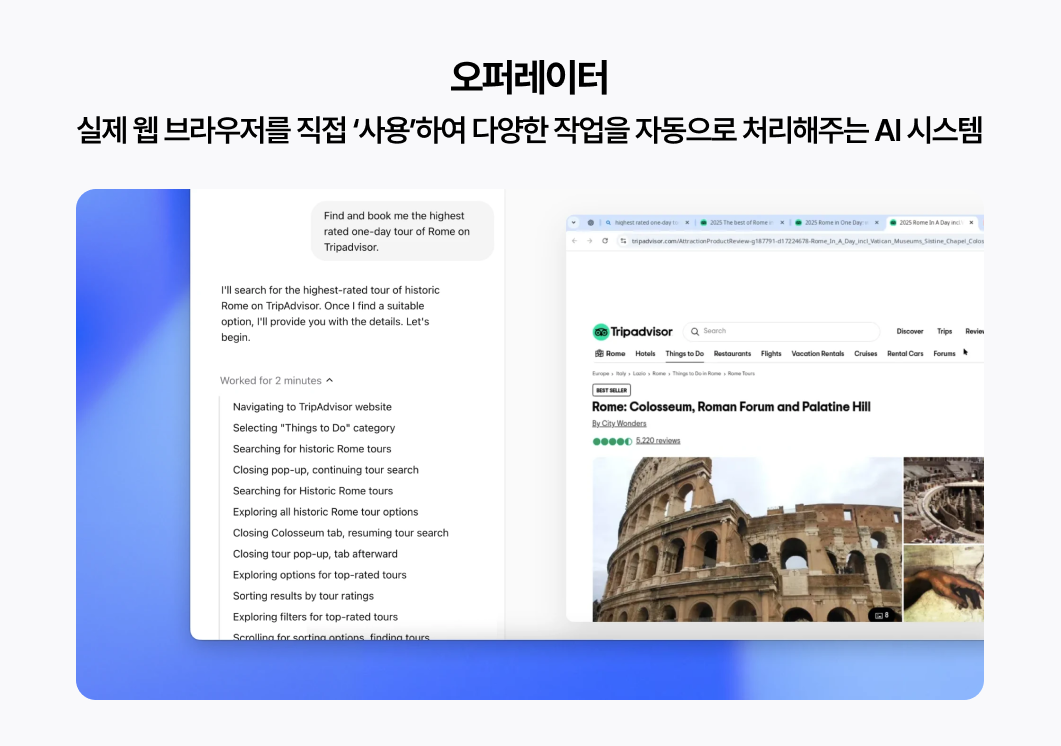1061x746 pixels.
Task: Click 'Selecting "Things to Do" category' step
Action: (x=314, y=428)
